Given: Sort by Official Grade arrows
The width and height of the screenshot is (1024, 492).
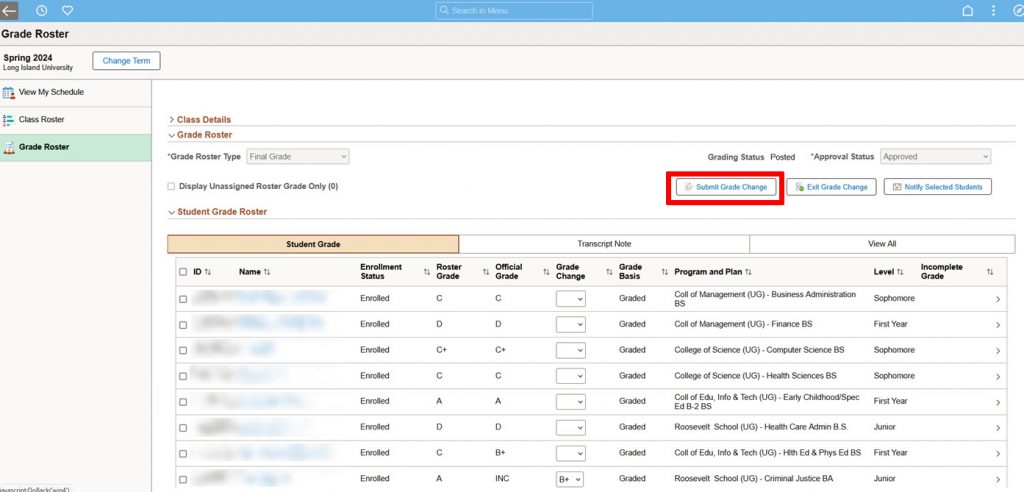Looking at the screenshot, I should [546, 272].
